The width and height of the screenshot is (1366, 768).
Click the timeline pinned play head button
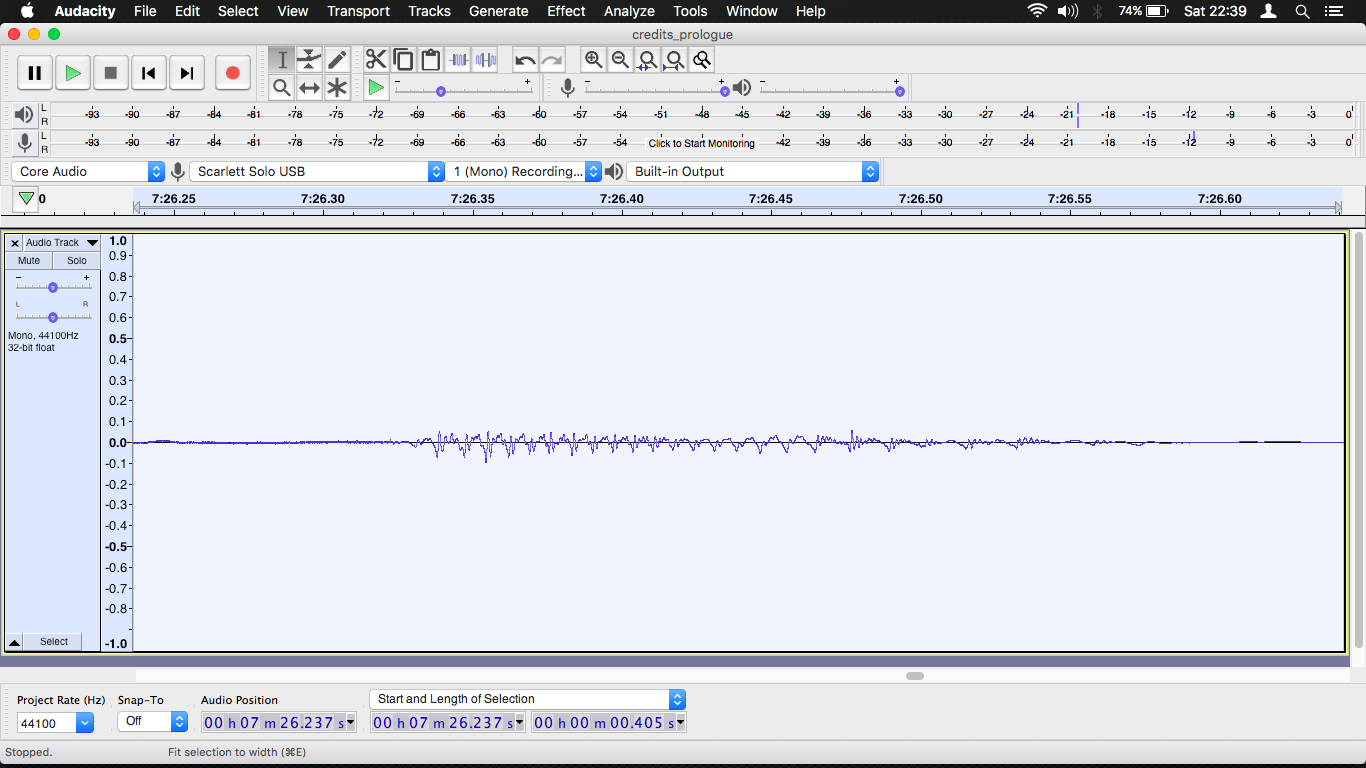26,198
